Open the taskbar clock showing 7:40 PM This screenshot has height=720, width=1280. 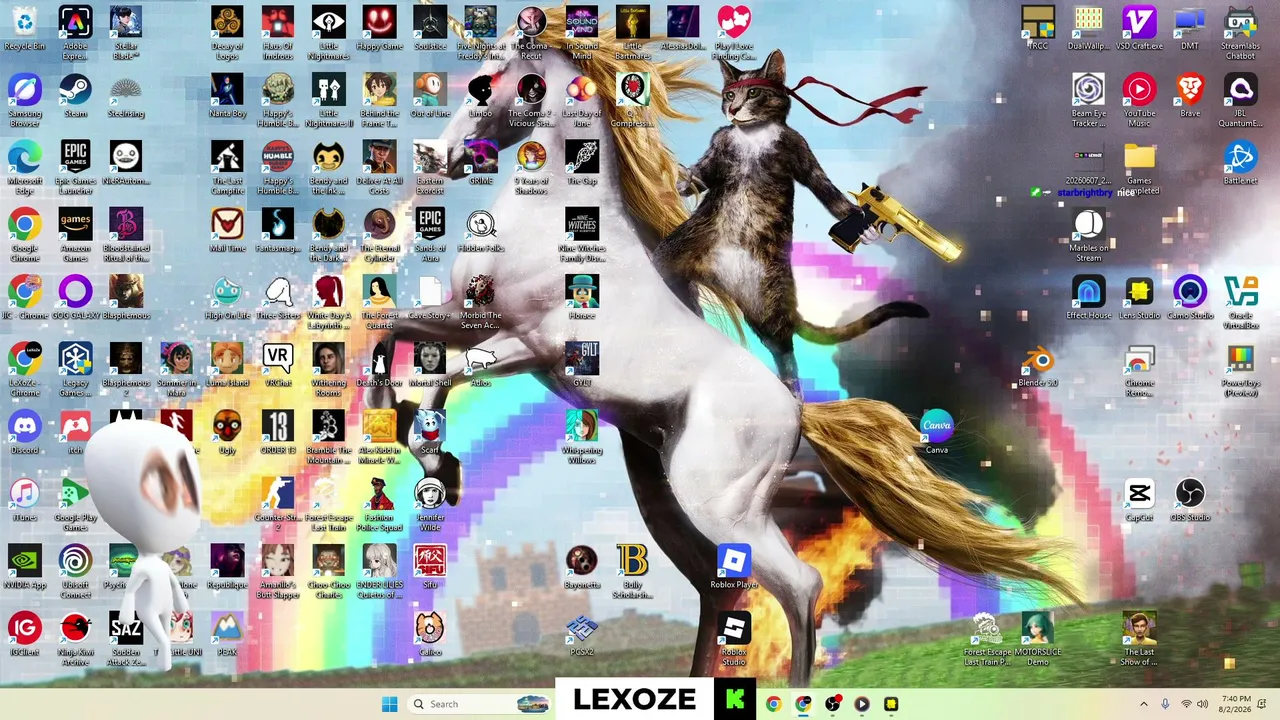(x=1237, y=704)
